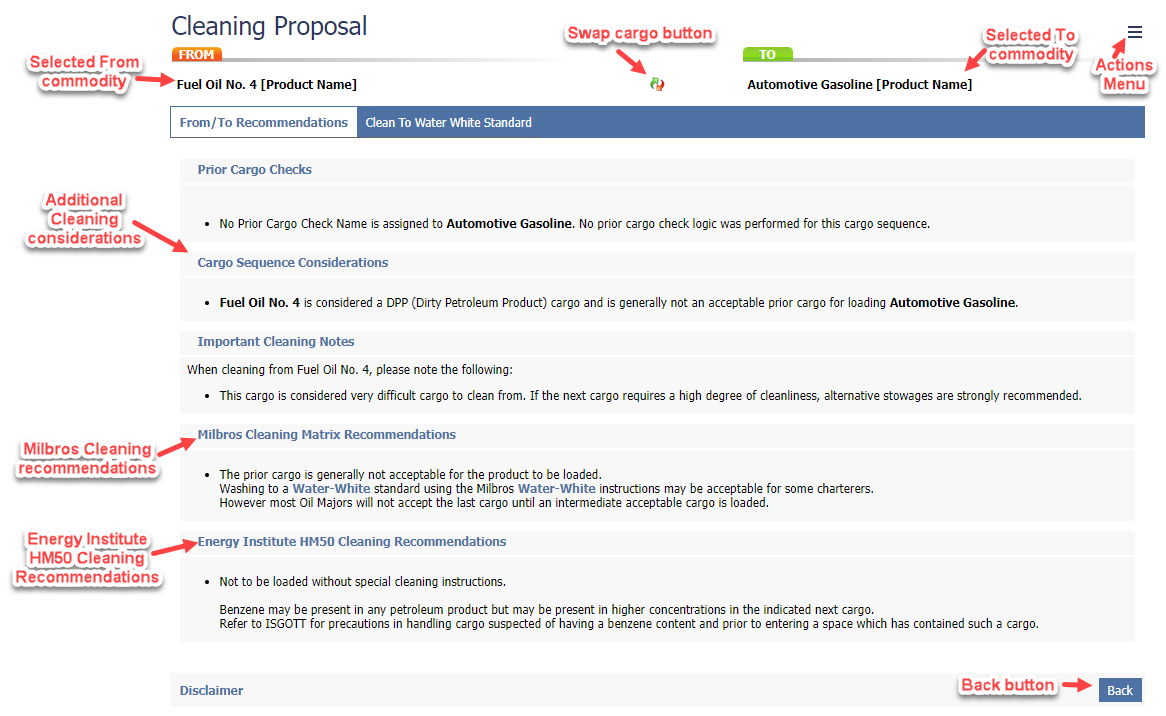Screen dimensions: 1166x716
Task: Click the Cleaning Proposal page title
Action: (269, 26)
